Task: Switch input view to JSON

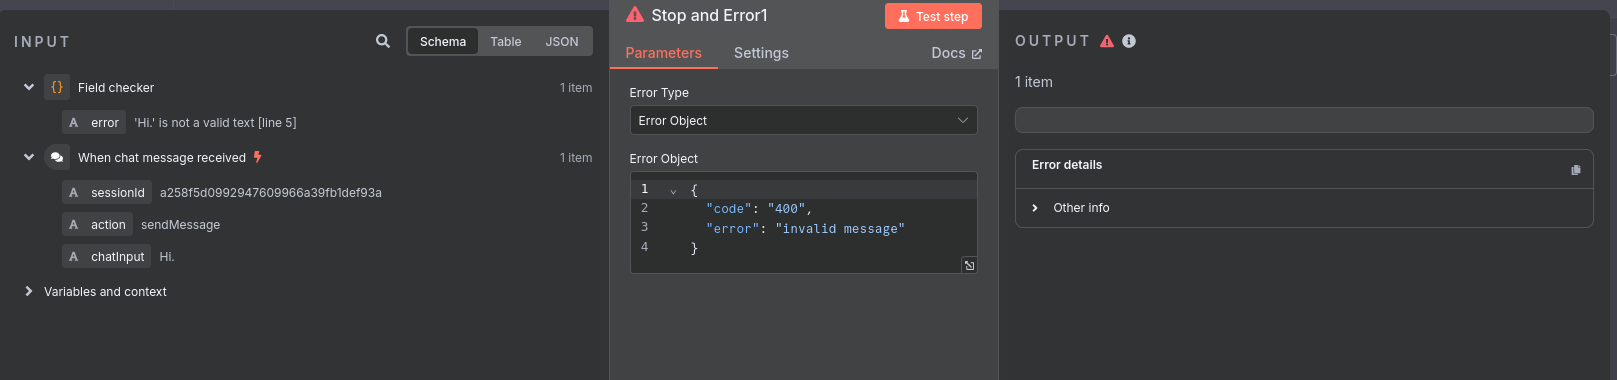Action: click(x=562, y=41)
